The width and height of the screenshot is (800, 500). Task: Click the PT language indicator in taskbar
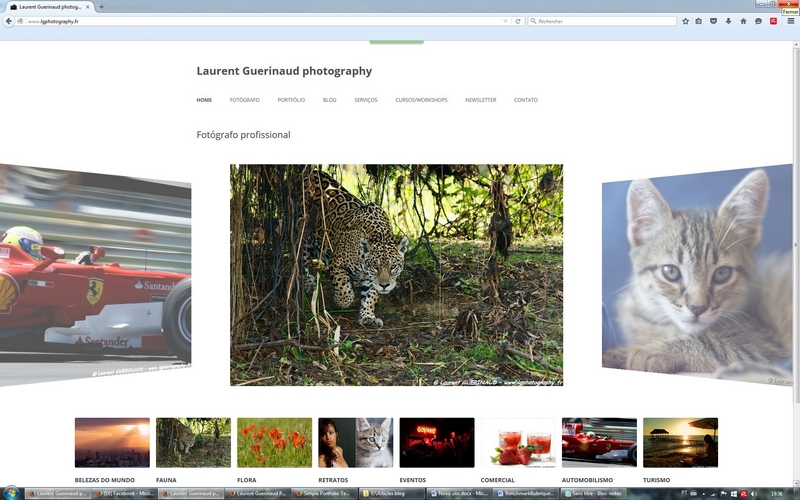pos(684,493)
